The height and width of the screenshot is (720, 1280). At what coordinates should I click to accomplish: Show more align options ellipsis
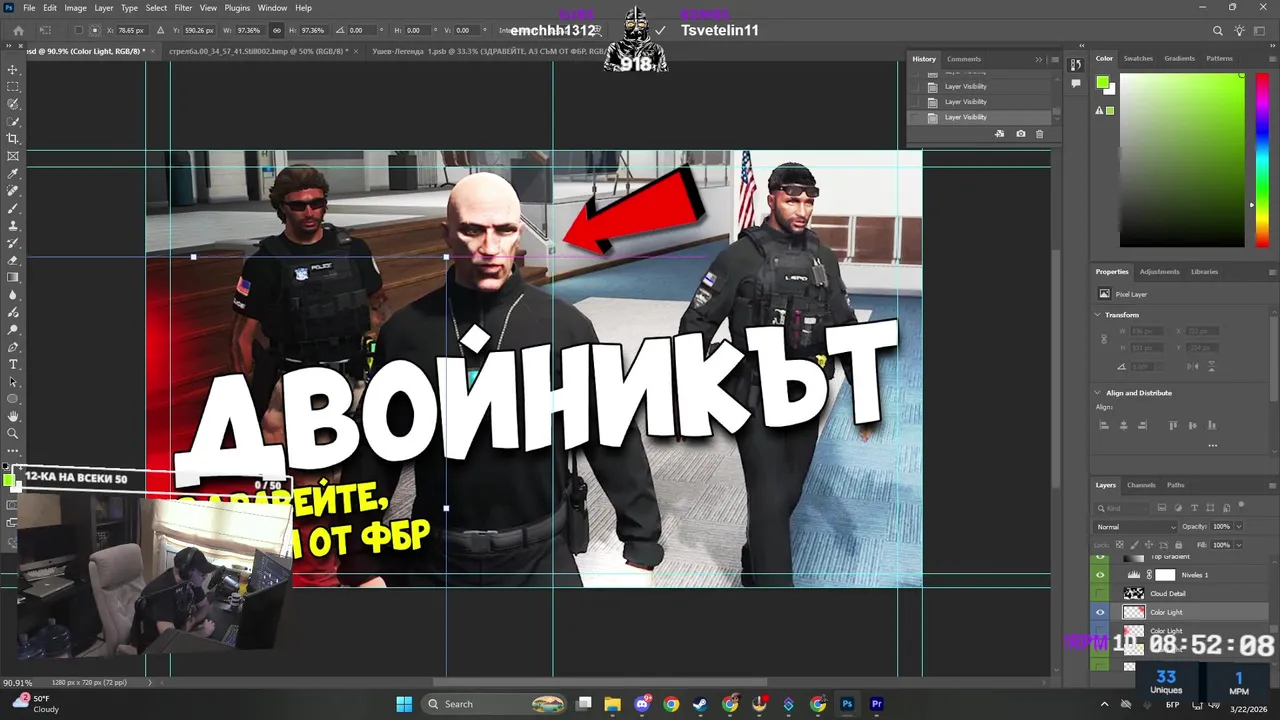point(1212,445)
